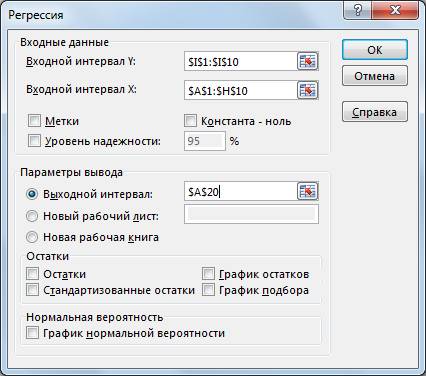Check График подбора option
This screenshot has width=426, height=376.
pyautogui.click(x=208, y=290)
